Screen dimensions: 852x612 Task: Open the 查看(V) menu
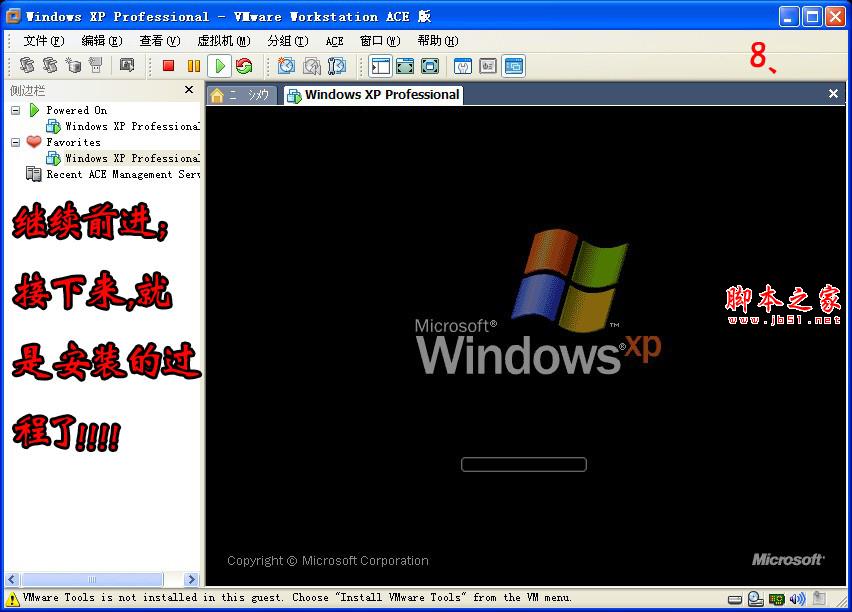click(x=160, y=41)
